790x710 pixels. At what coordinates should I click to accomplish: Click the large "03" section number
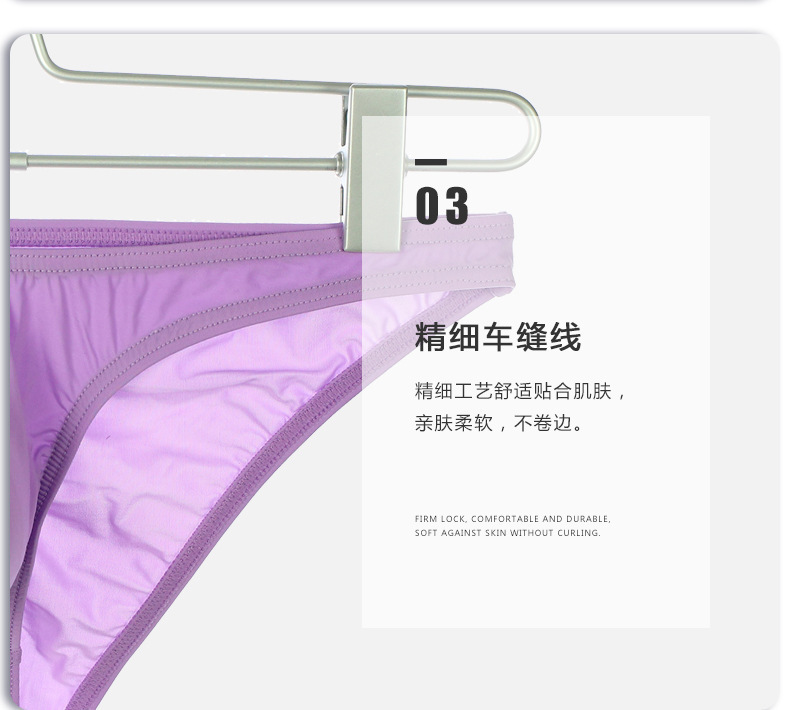pyautogui.click(x=442, y=205)
